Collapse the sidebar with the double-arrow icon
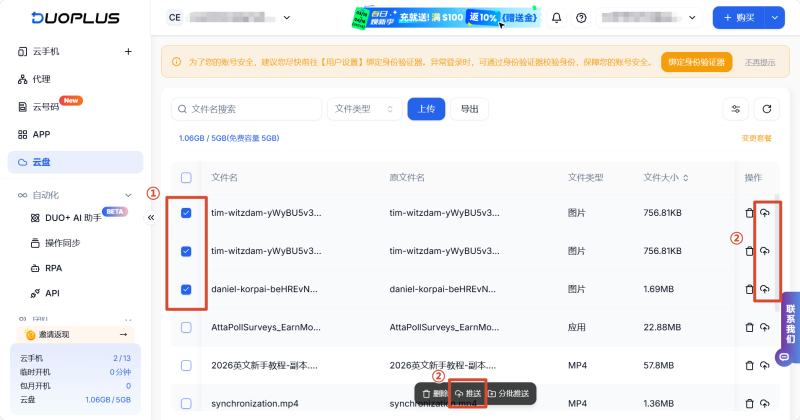The width and height of the screenshot is (800, 420). (x=151, y=217)
